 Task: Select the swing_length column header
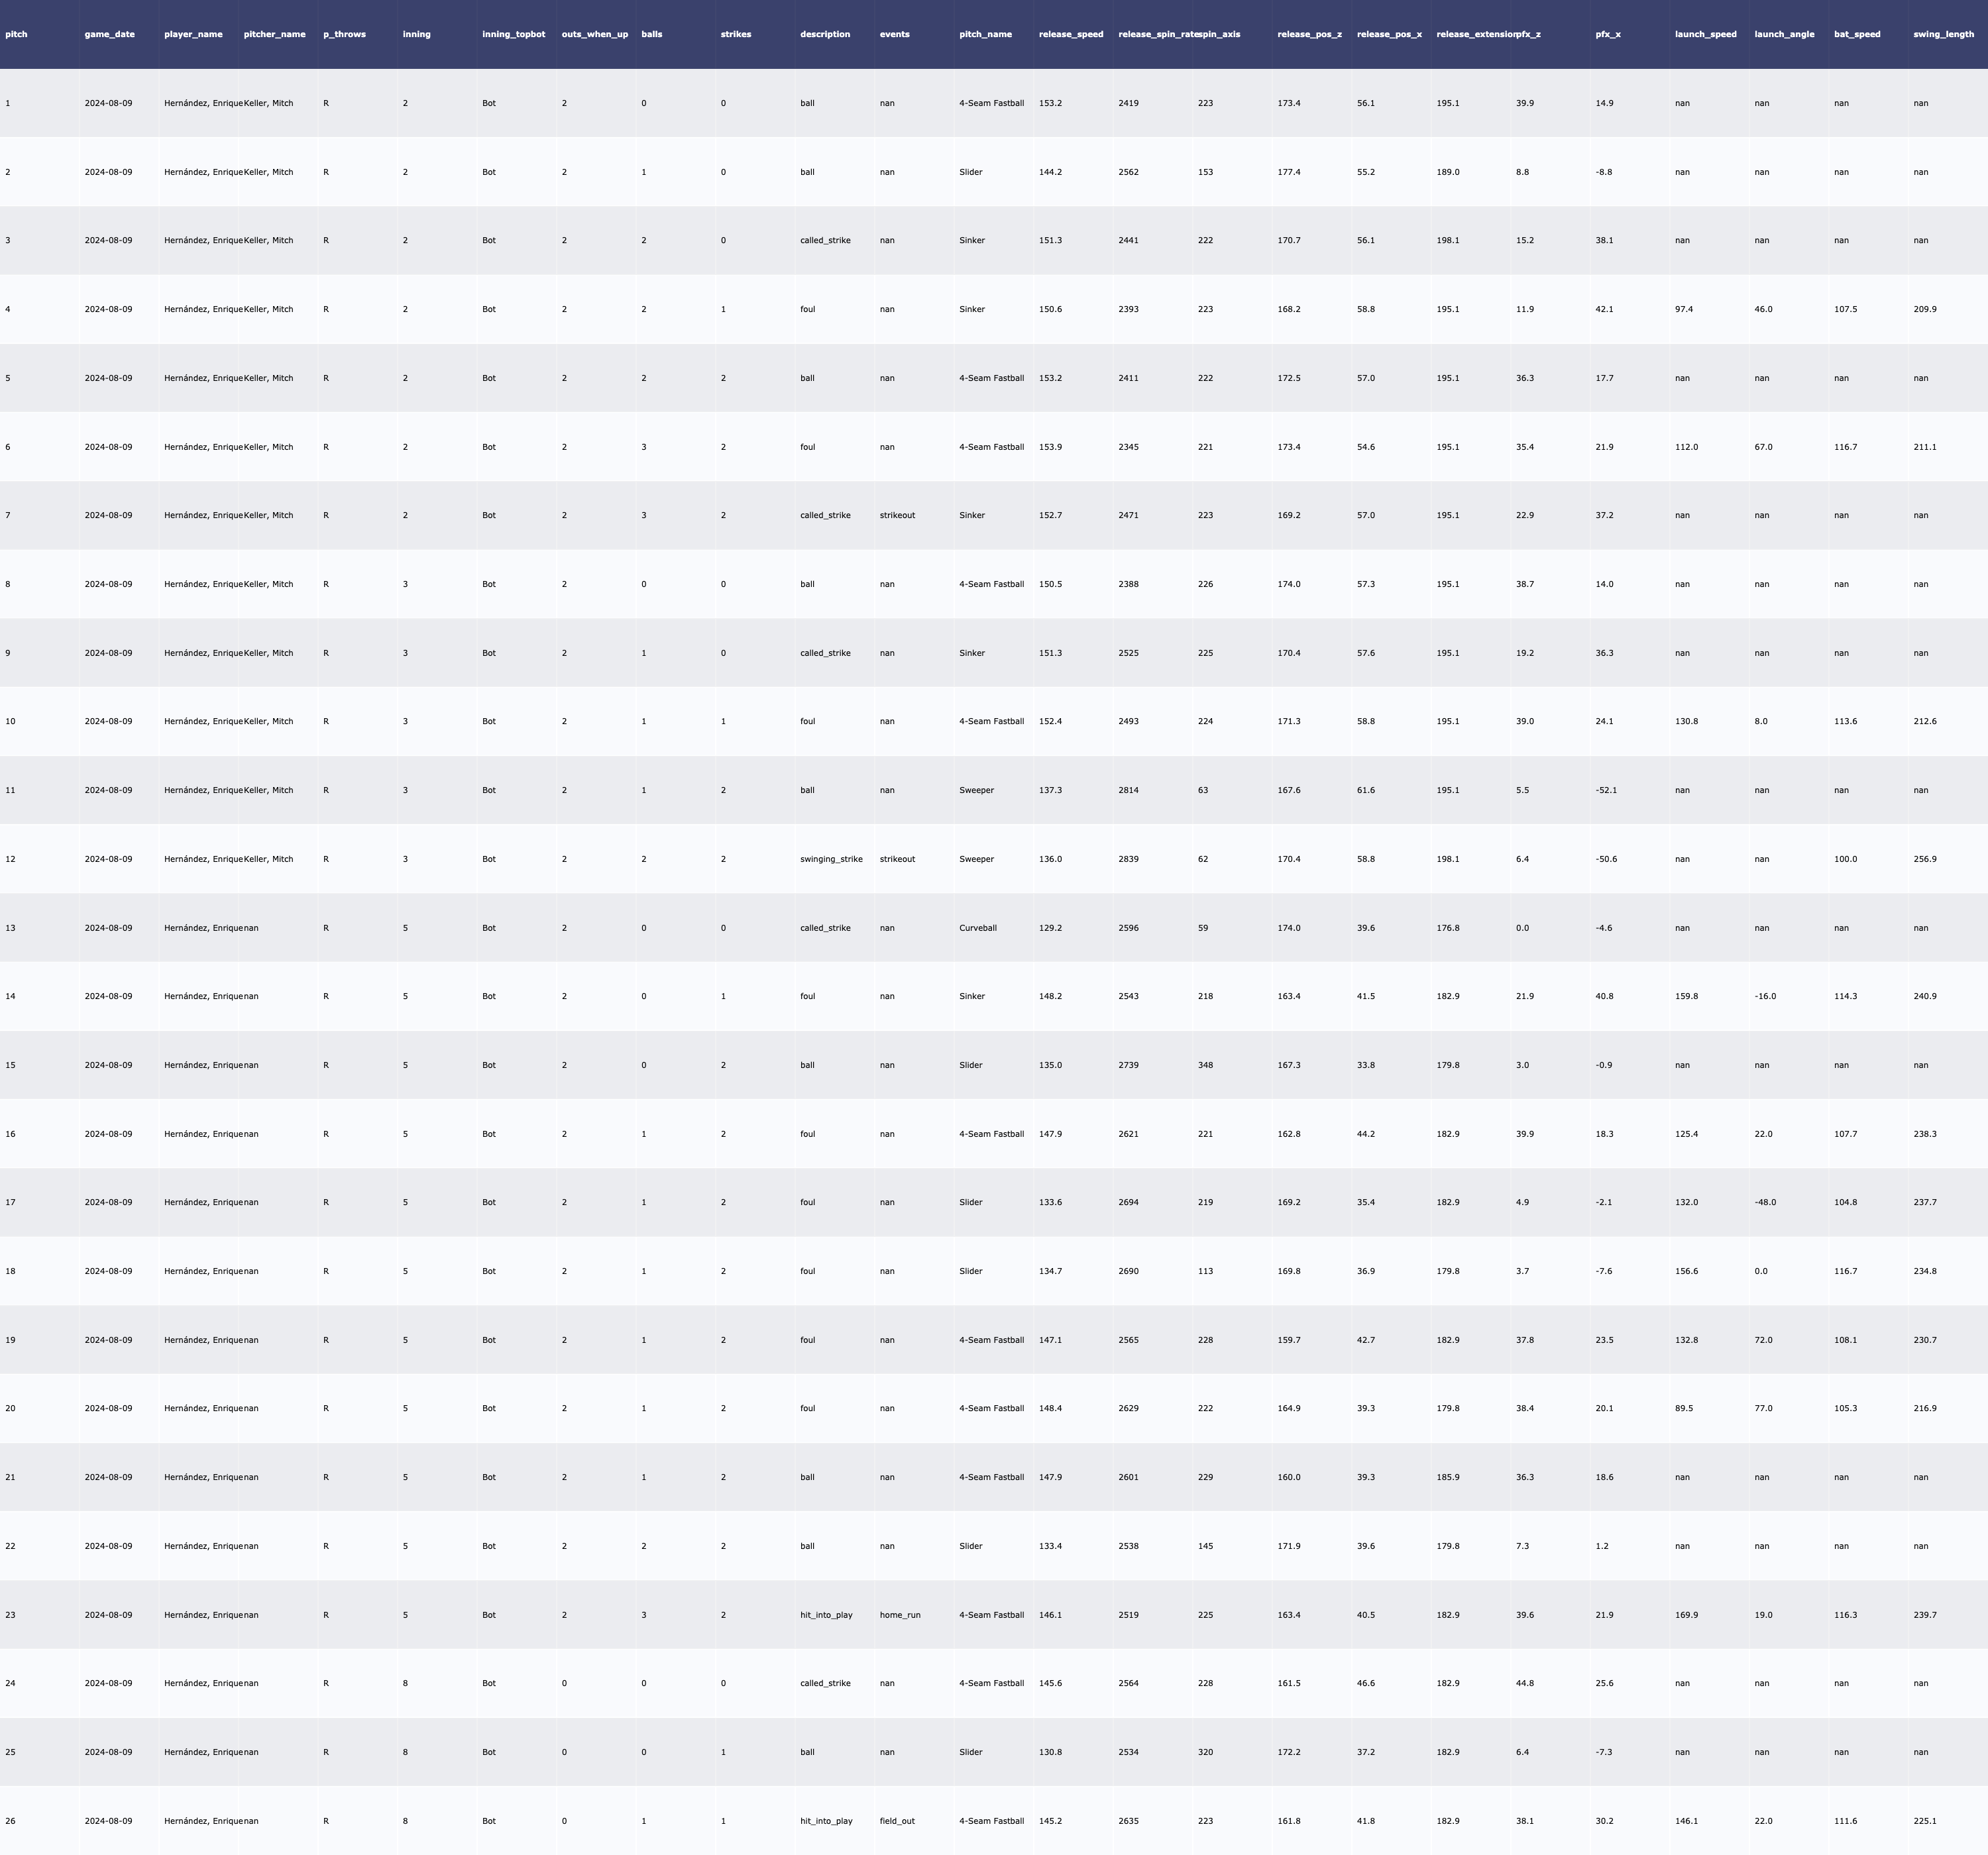tap(1943, 34)
